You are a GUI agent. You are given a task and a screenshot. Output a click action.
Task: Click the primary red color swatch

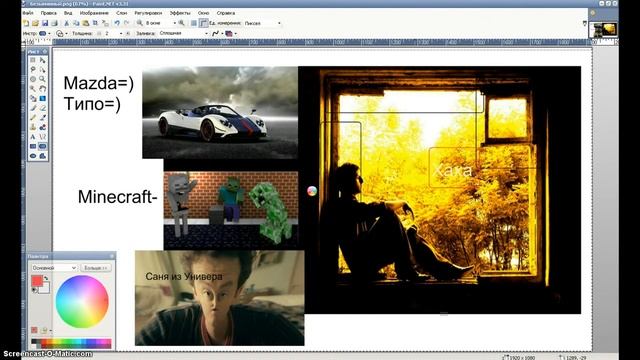37,280
